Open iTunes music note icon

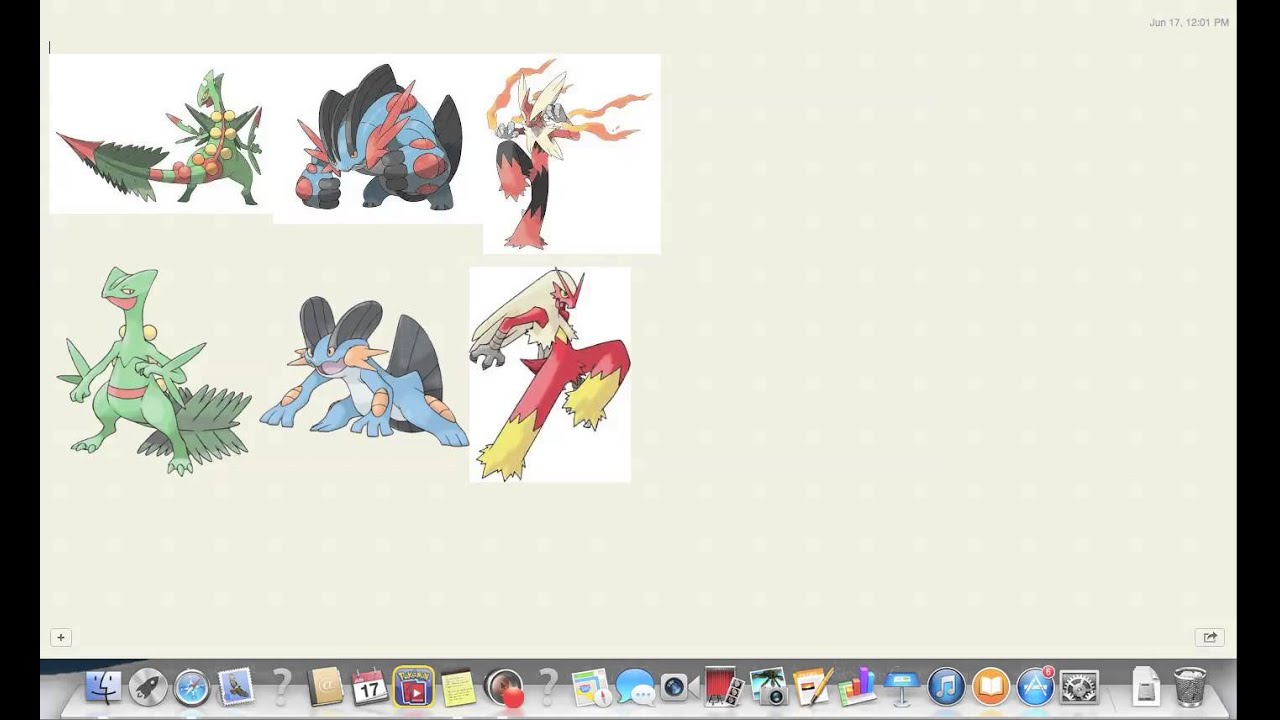[945, 687]
